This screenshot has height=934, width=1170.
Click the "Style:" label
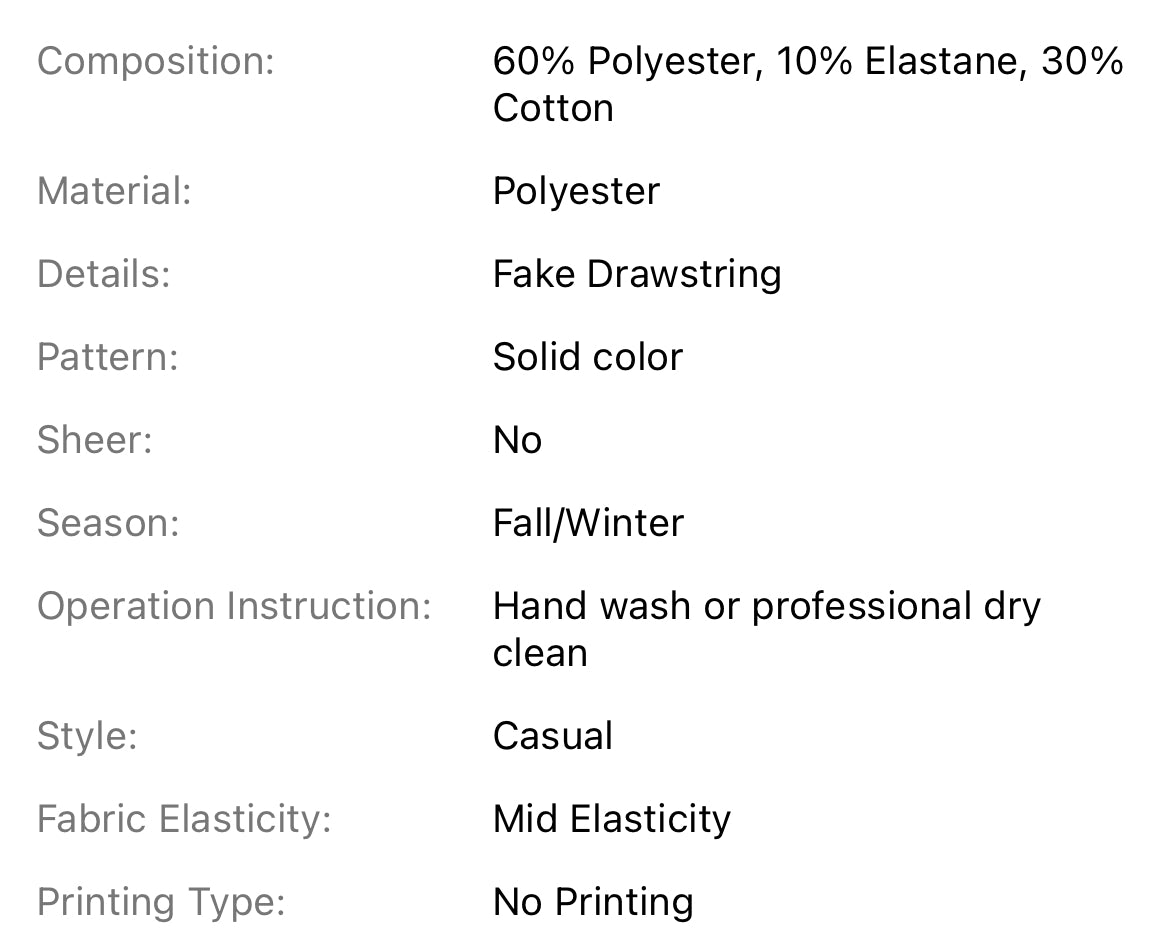pyautogui.click(x=87, y=736)
